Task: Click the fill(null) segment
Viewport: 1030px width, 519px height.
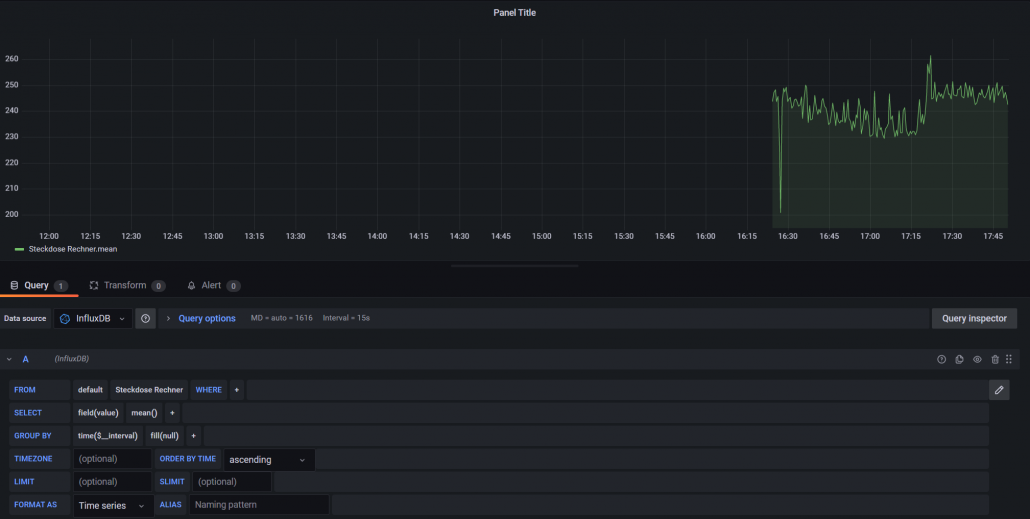Action: tap(164, 436)
